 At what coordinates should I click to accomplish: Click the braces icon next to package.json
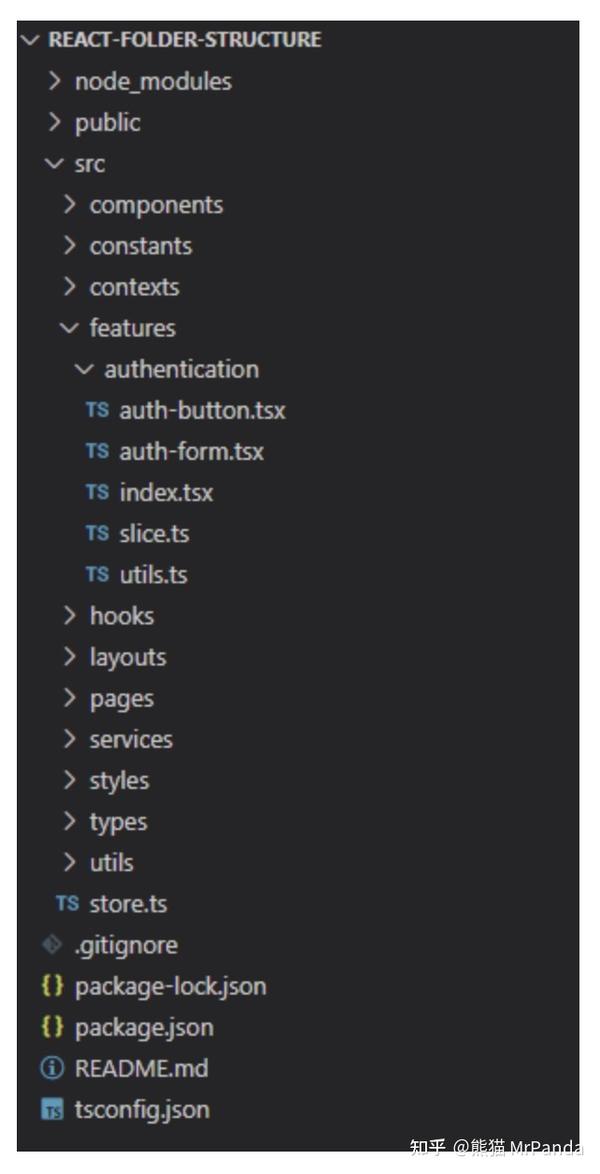tap(52, 1027)
